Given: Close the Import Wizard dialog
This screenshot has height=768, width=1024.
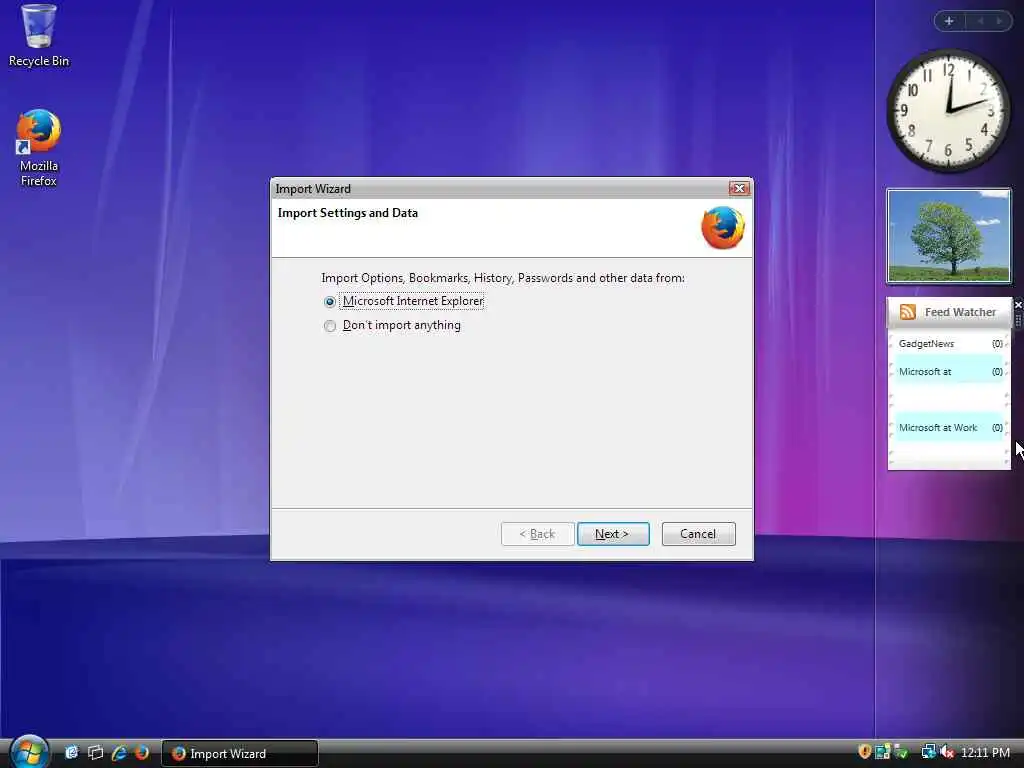Looking at the screenshot, I should point(739,188).
